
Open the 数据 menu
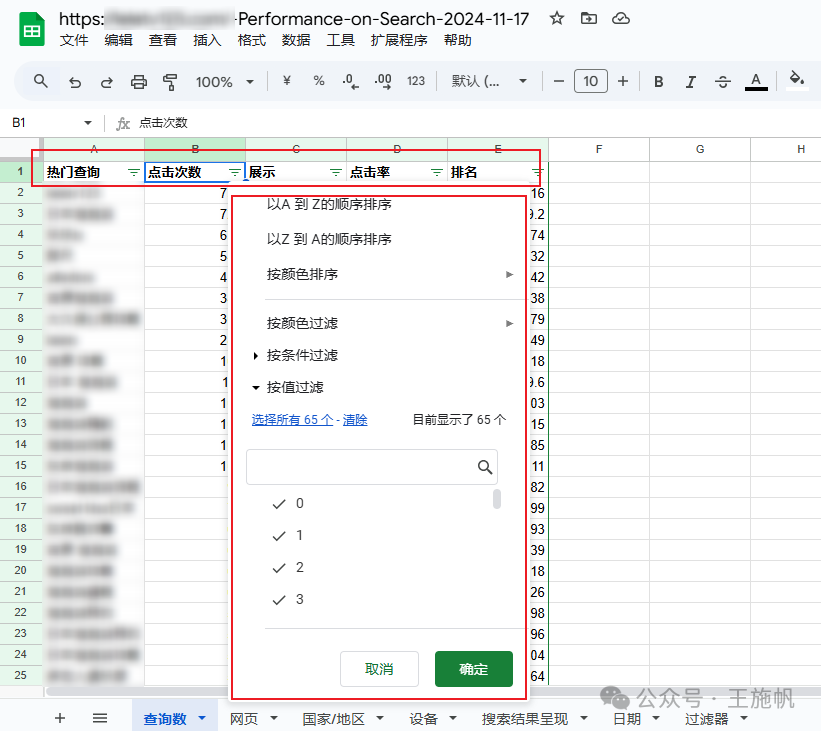(296, 40)
